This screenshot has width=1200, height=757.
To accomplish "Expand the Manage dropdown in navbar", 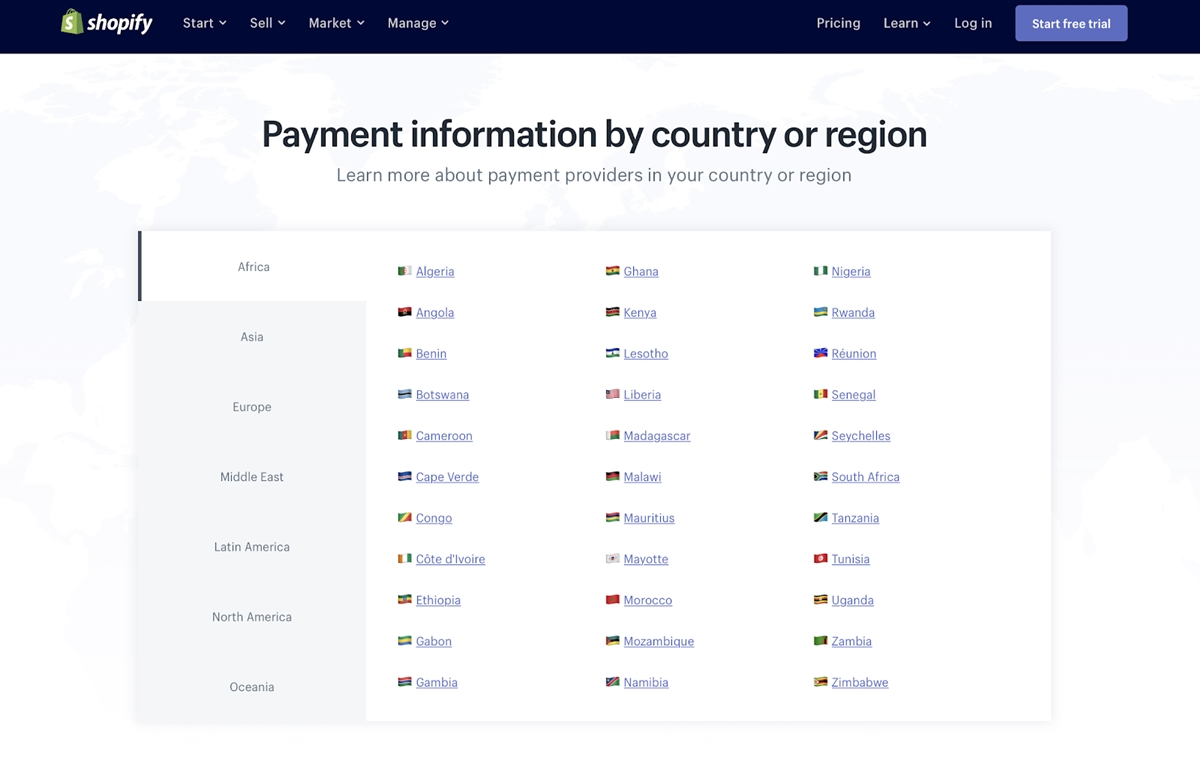I will pyautogui.click(x=417, y=23).
